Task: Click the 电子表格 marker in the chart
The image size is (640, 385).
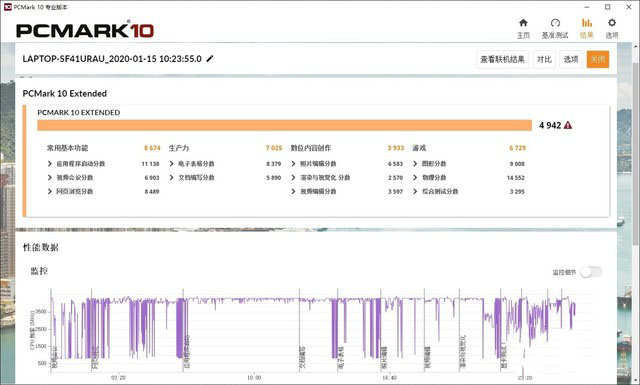Action: [x=341, y=358]
